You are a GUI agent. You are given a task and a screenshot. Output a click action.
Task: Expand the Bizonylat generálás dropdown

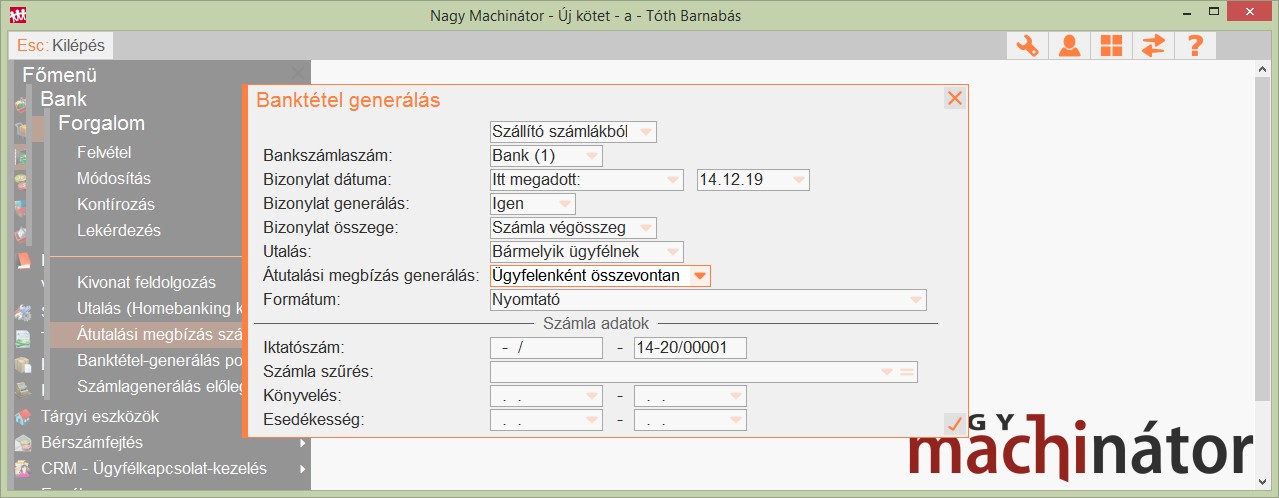pyautogui.click(x=564, y=204)
